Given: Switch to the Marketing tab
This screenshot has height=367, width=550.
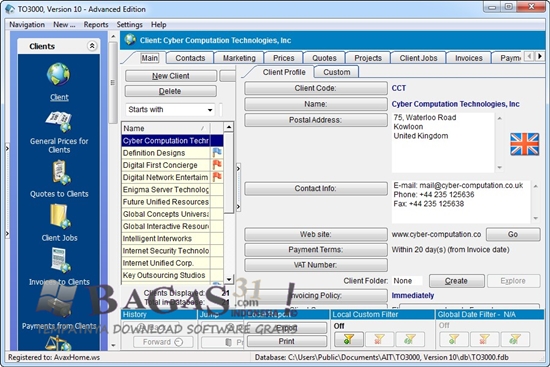Looking at the screenshot, I should click(239, 58).
